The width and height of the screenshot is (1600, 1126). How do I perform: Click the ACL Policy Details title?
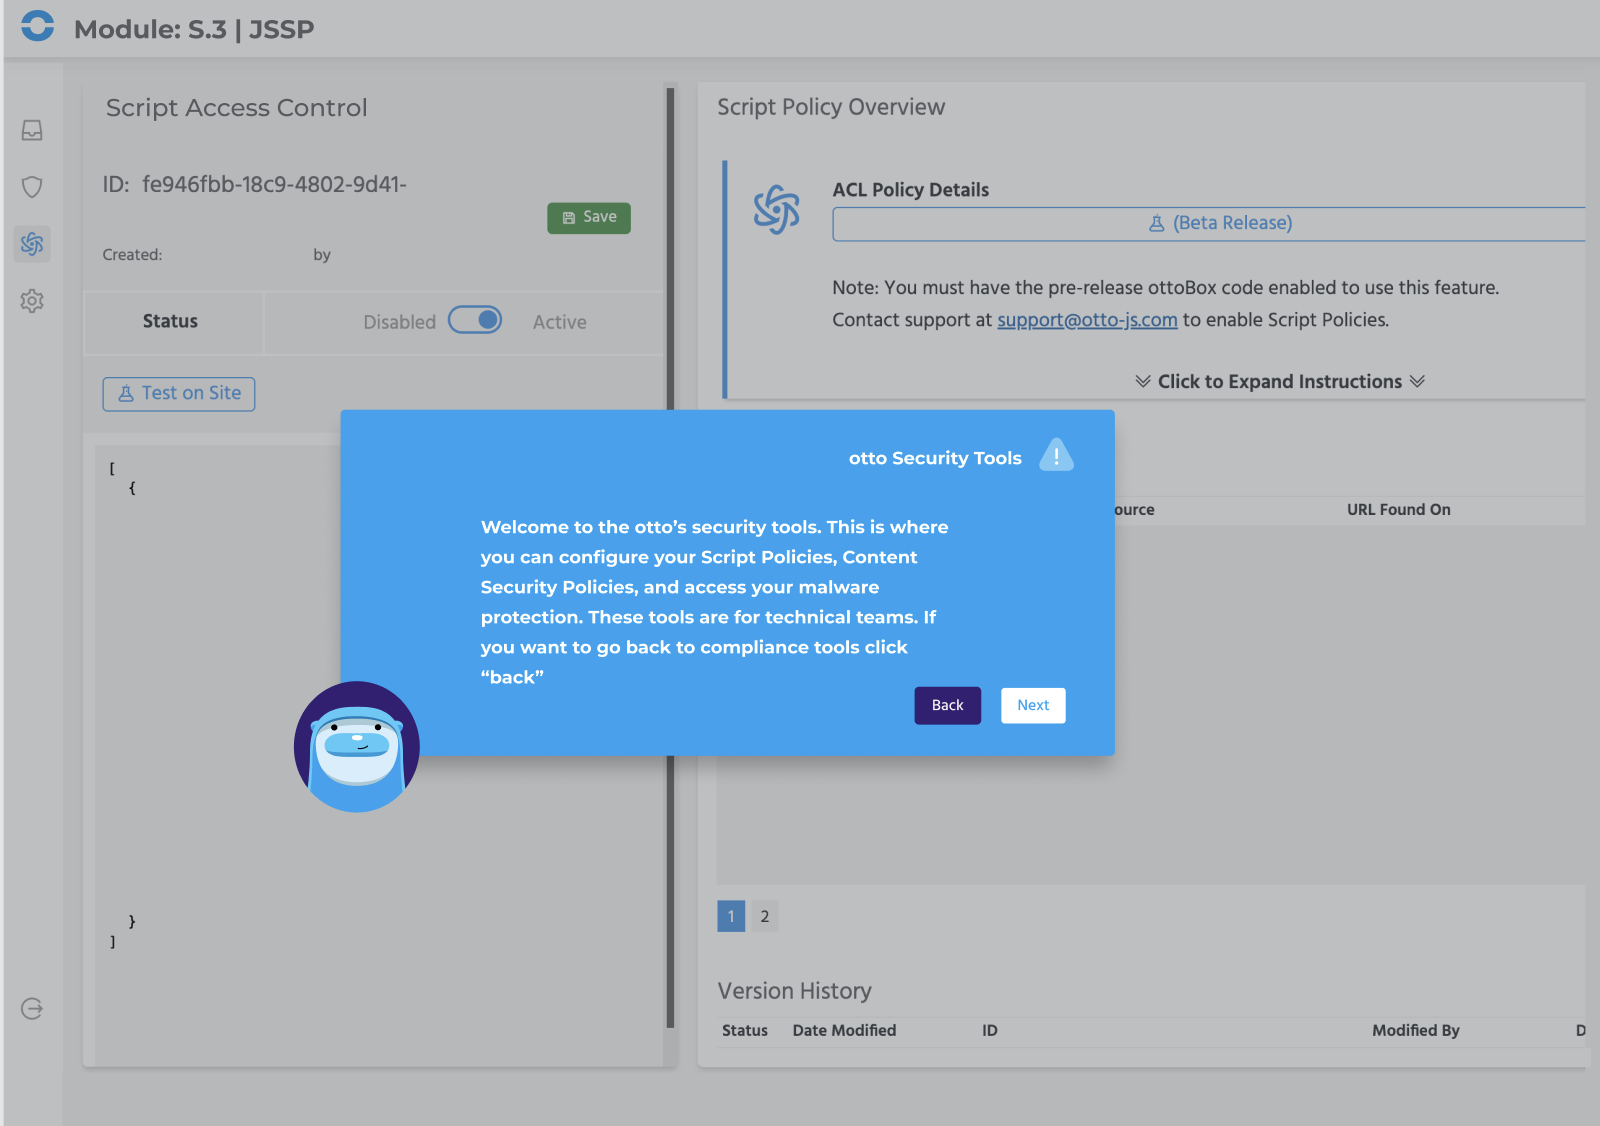point(910,190)
